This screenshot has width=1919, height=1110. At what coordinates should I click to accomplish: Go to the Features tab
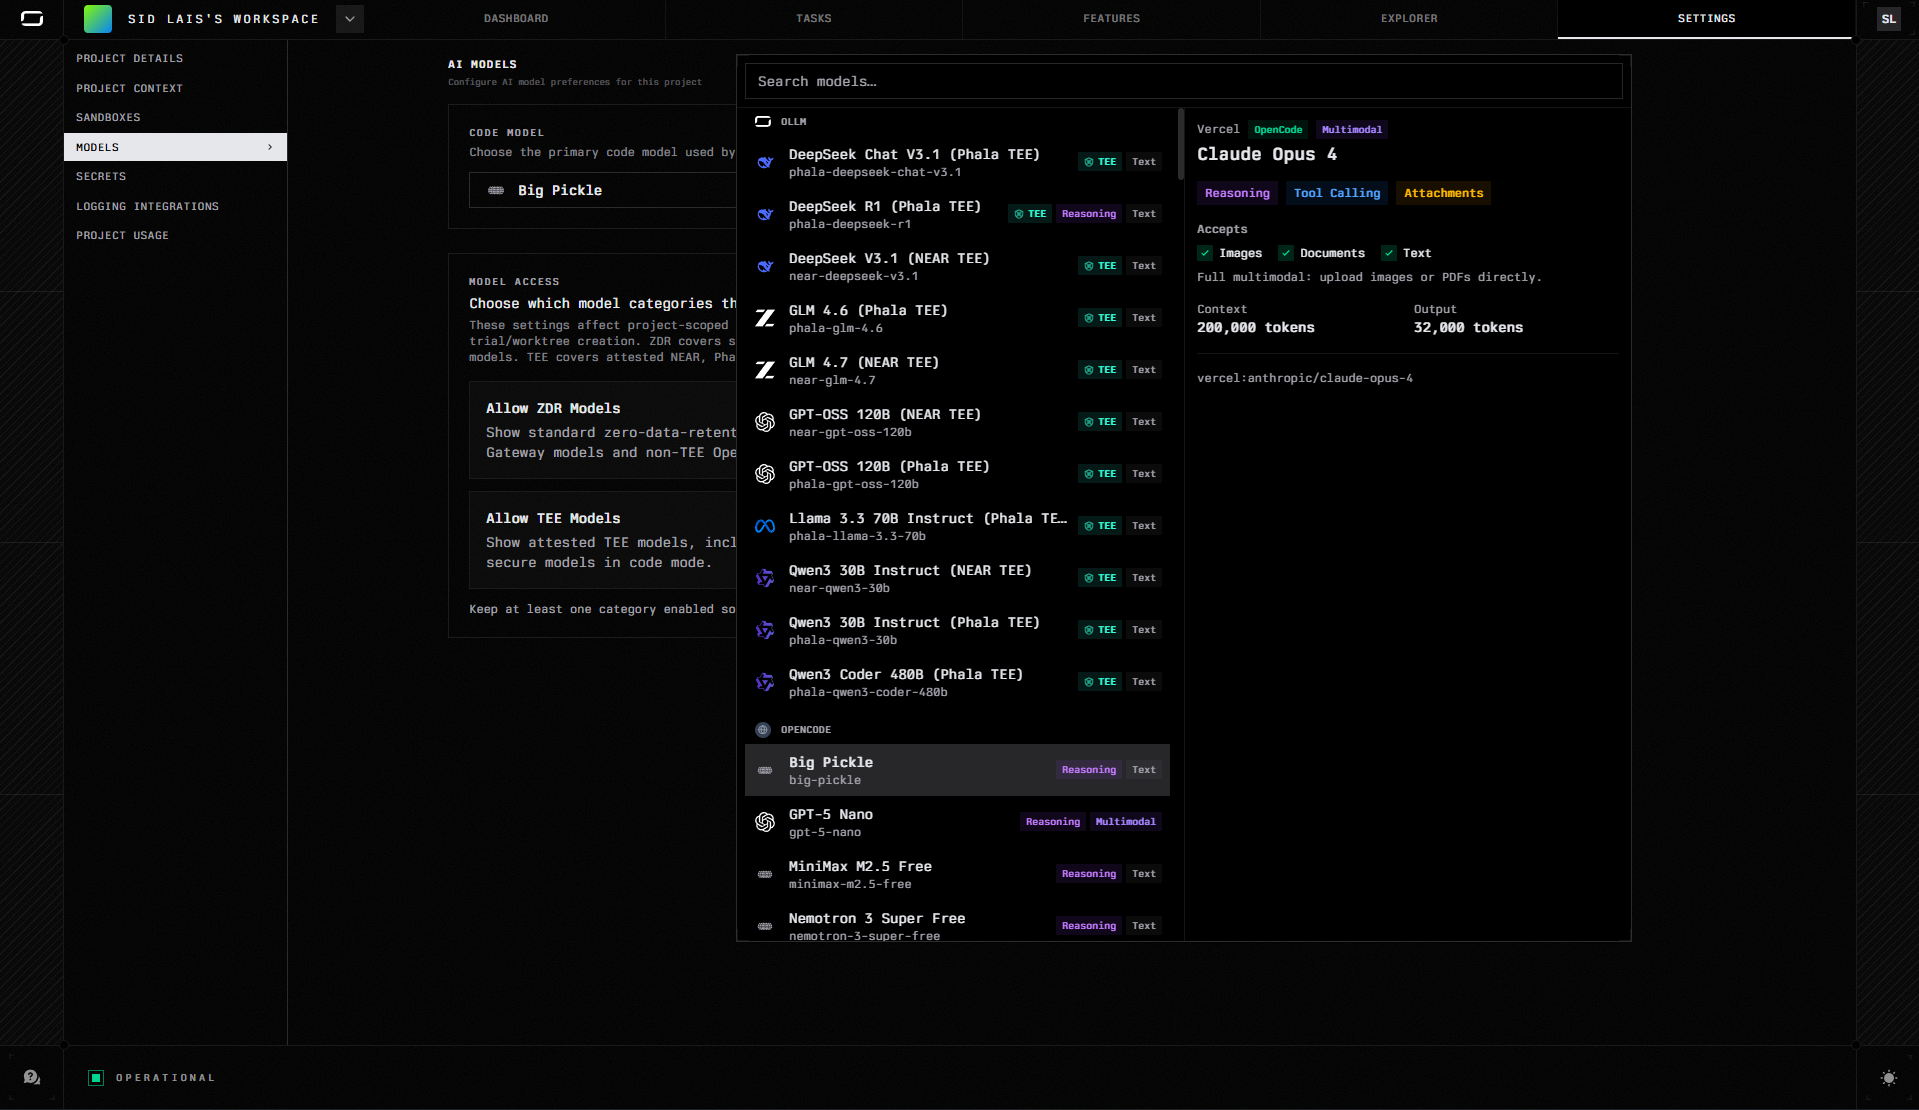[1111, 19]
